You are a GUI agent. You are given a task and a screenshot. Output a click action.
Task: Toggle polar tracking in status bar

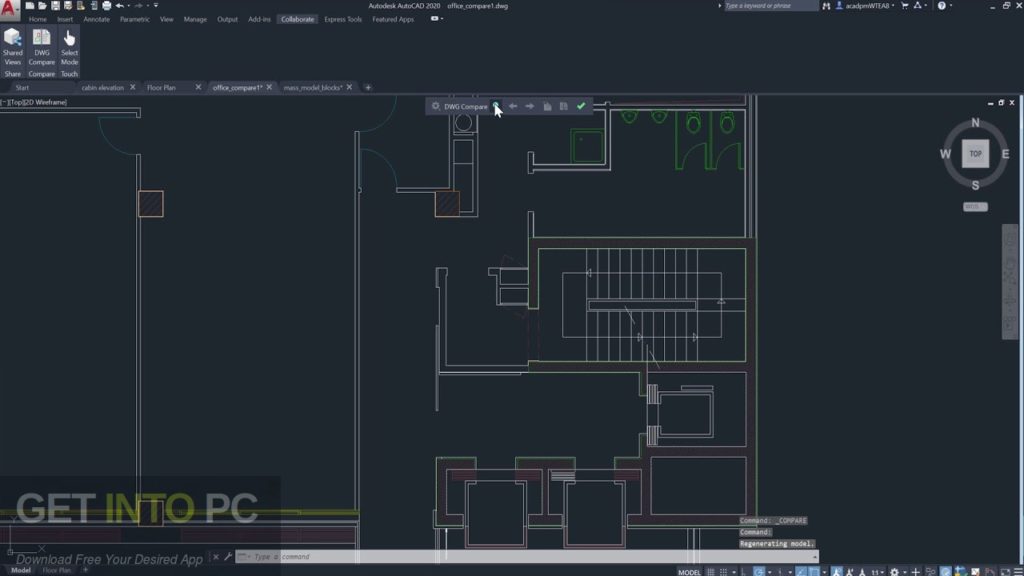[x=758, y=572]
